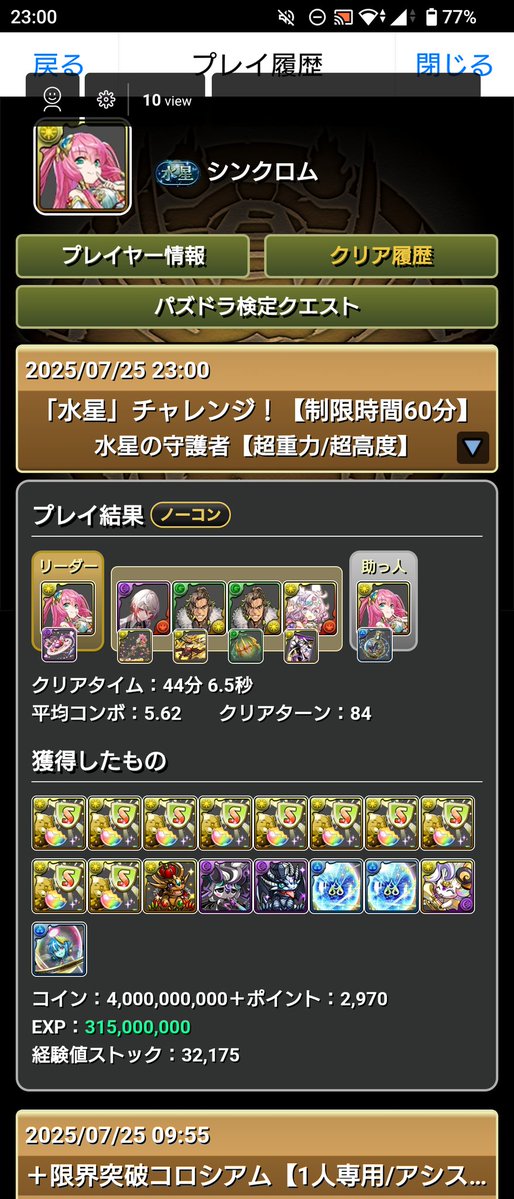Tap the red armored dragon drop icon

(170, 886)
